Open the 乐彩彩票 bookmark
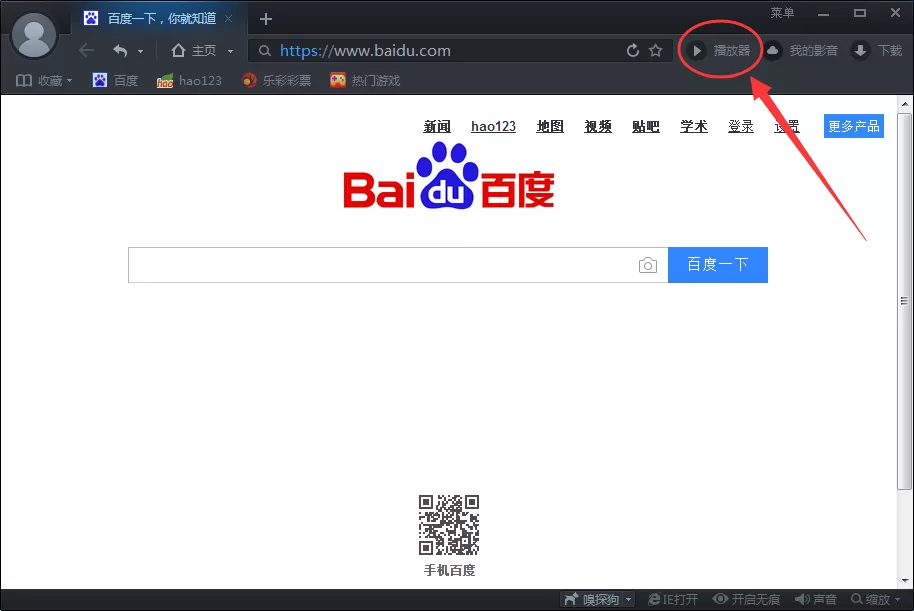 [x=276, y=80]
